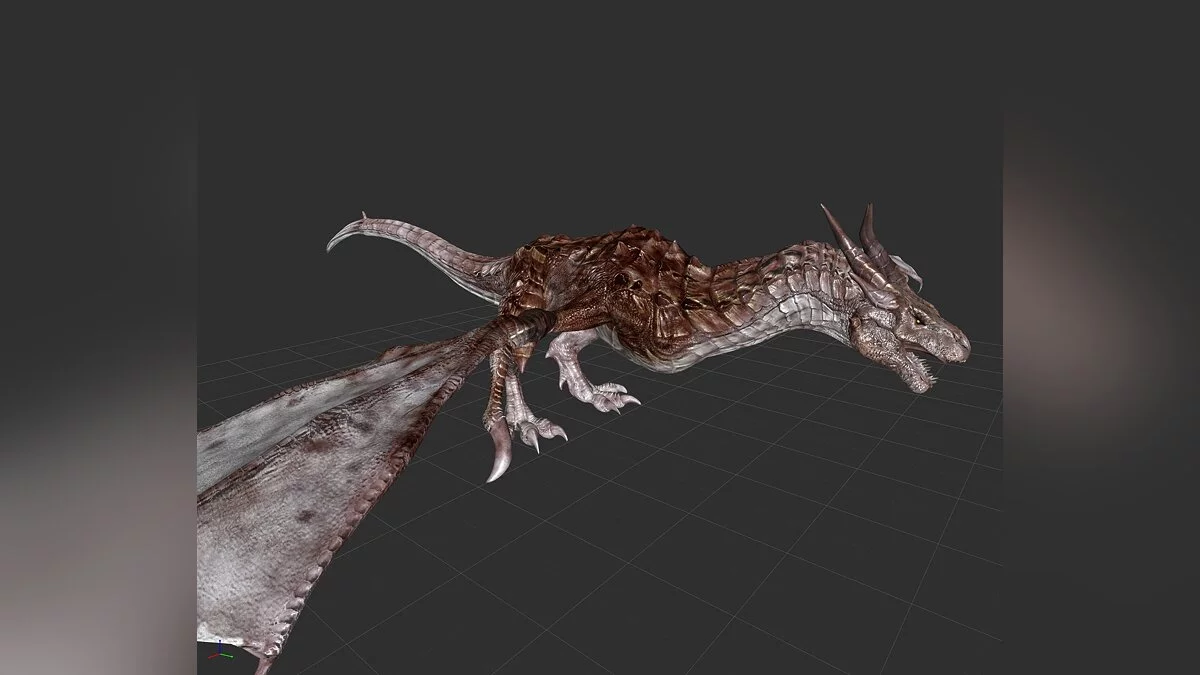Click the dragon's snout tip
The width and height of the screenshot is (1200, 675).
tap(960, 345)
